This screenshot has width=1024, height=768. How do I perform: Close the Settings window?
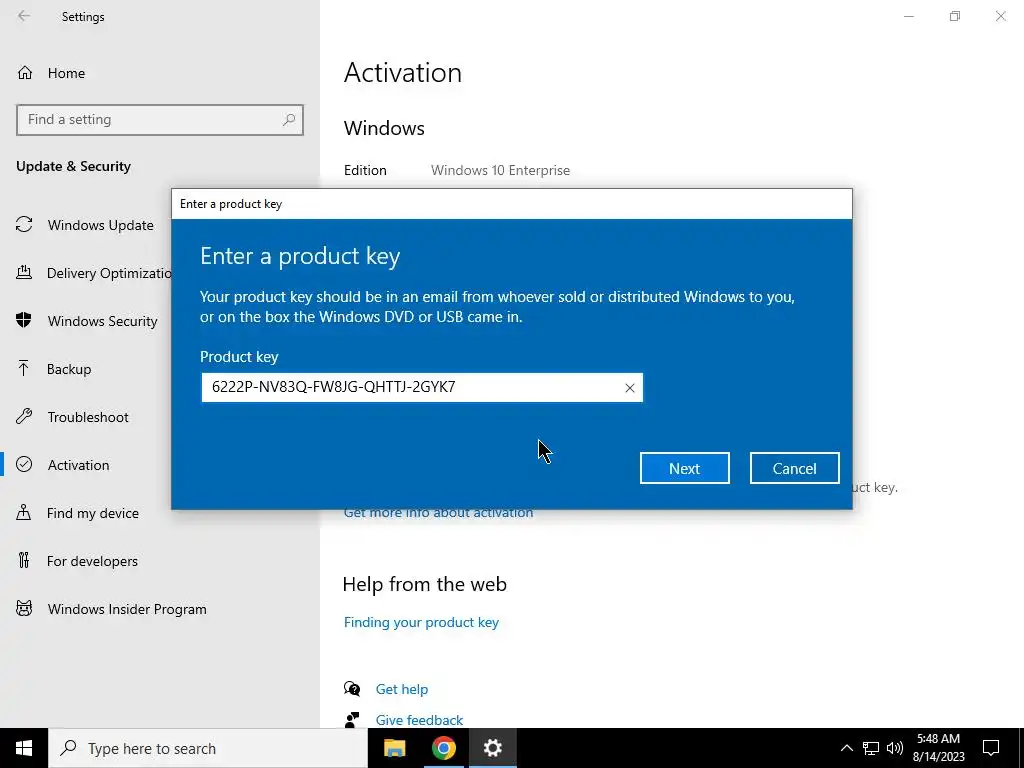1000,16
